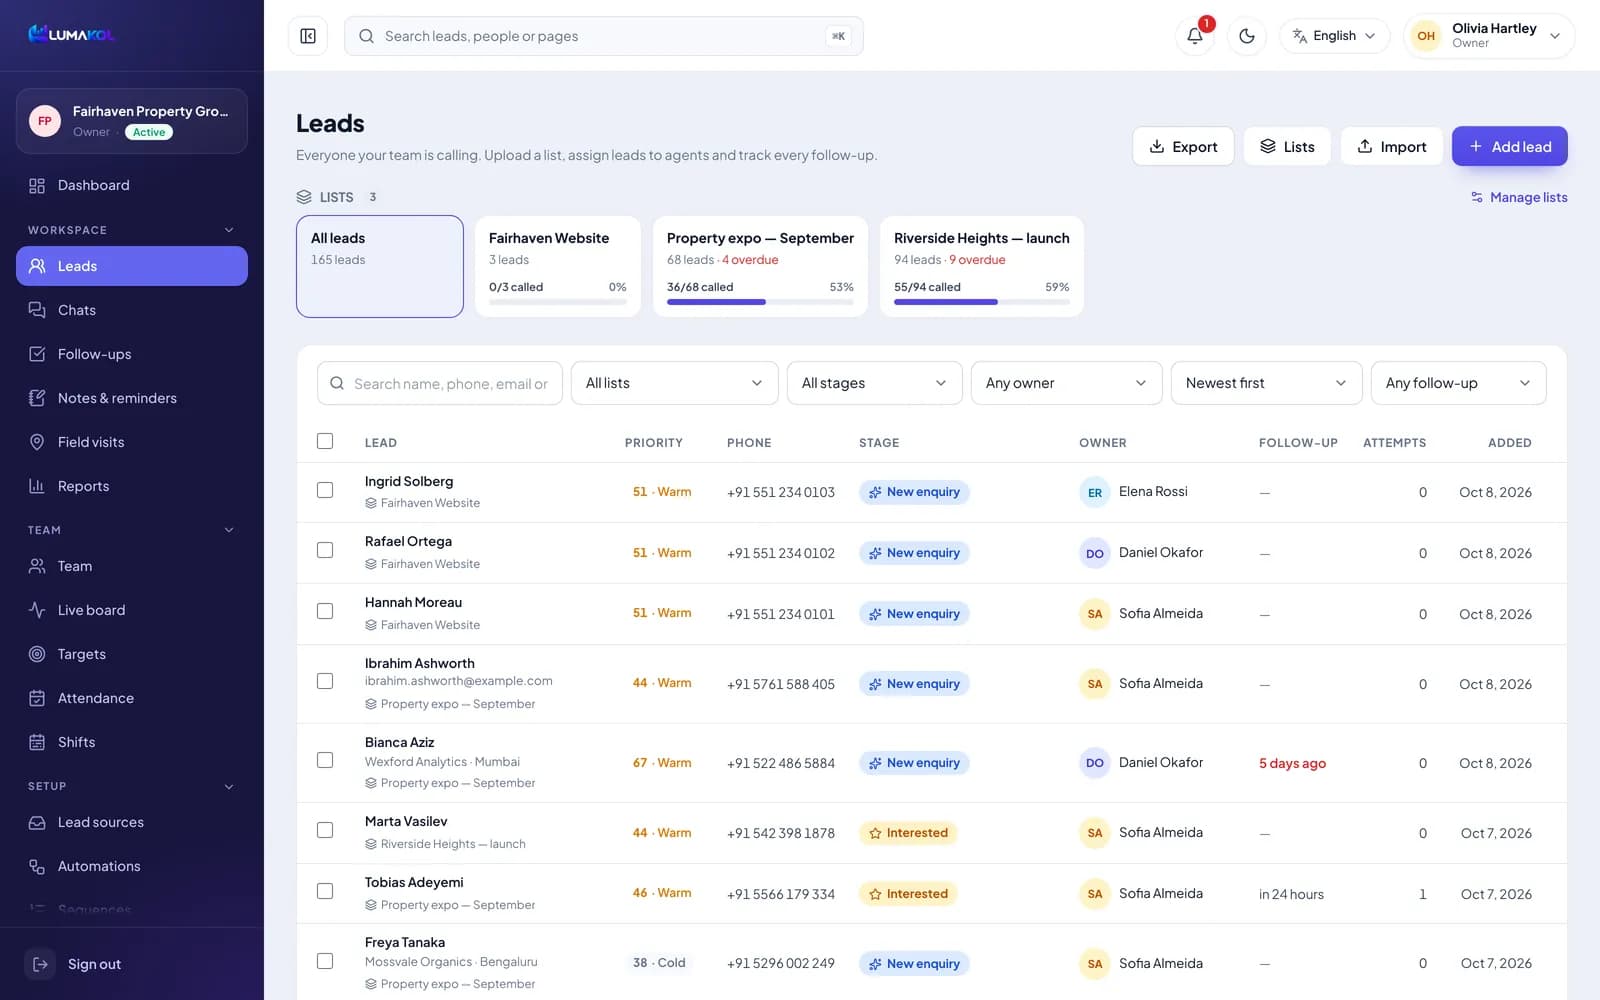This screenshot has width=1600, height=1000.
Task: Open the English language dropdown
Action: click(1334, 36)
